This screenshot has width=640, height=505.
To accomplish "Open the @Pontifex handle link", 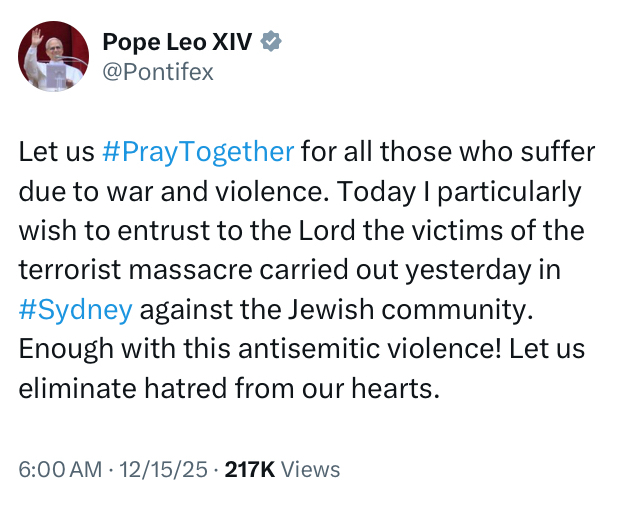I will (x=158, y=72).
